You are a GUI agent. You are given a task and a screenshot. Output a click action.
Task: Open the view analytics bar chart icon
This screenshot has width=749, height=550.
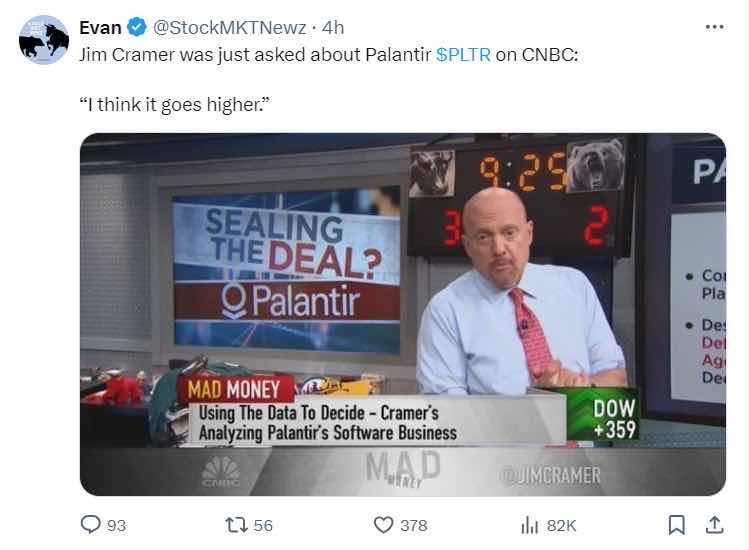tap(529, 525)
